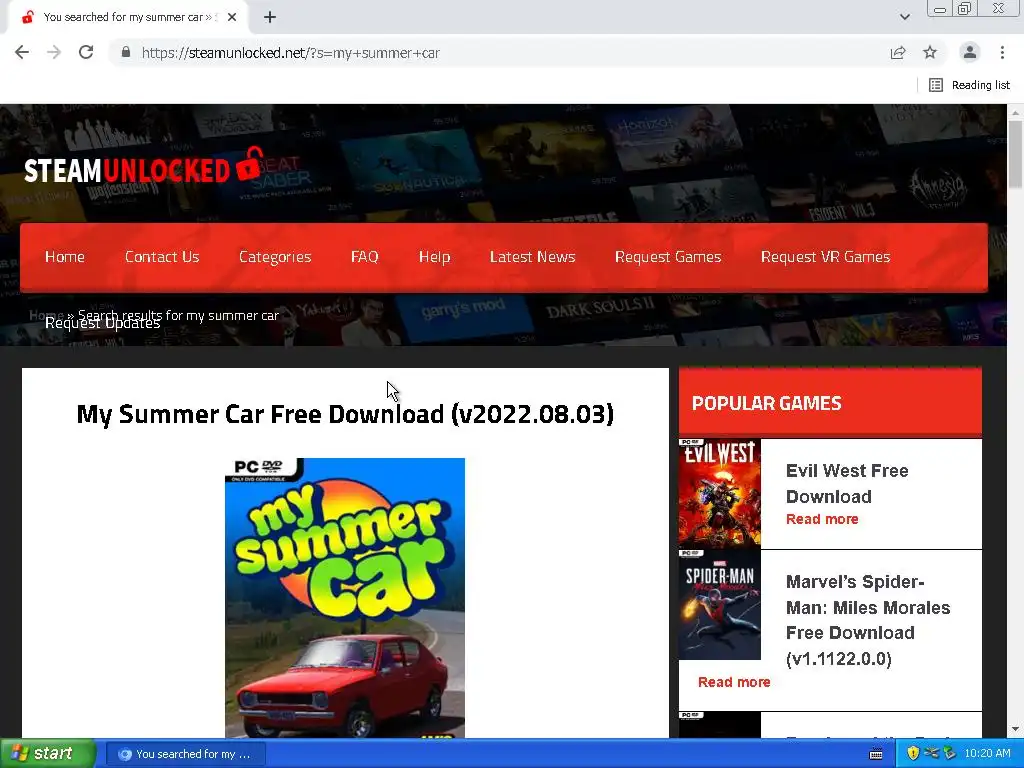Click Read more under Evil West
This screenshot has width=1024, height=768.
[822, 519]
